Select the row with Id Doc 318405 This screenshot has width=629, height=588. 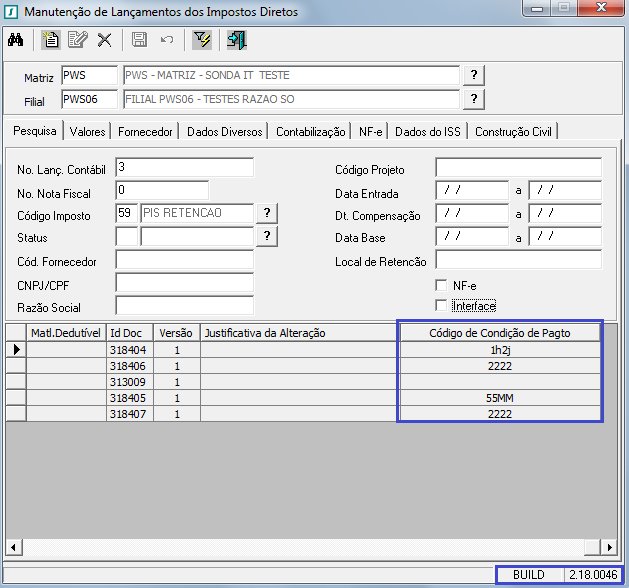[x=127, y=397]
